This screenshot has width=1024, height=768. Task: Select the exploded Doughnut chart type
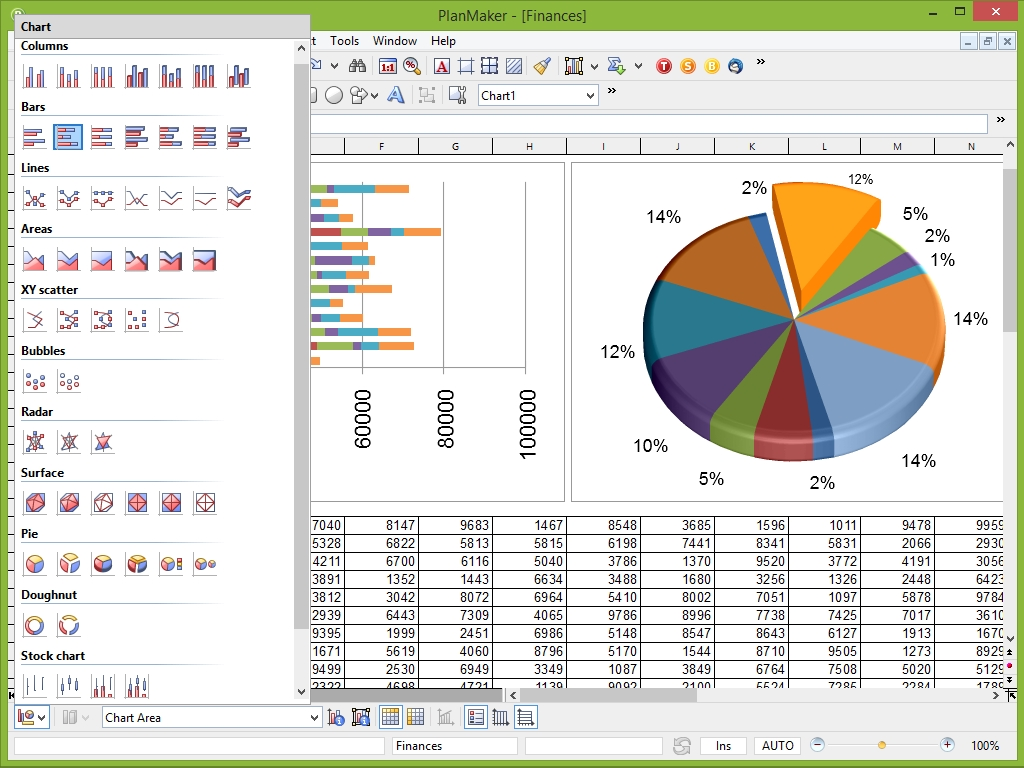(x=69, y=625)
